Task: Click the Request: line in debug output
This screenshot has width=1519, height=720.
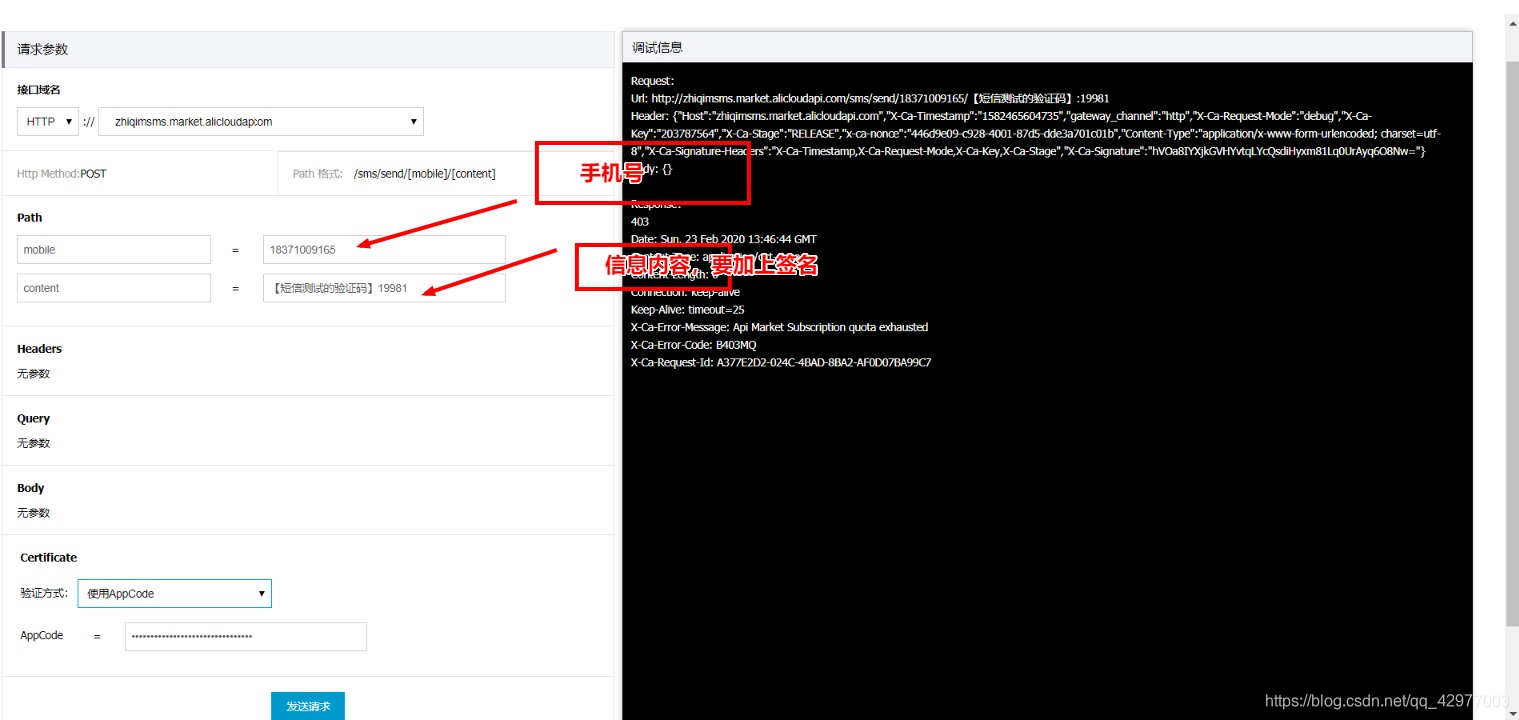Action: pyautogui.click(x=653, y=81)
